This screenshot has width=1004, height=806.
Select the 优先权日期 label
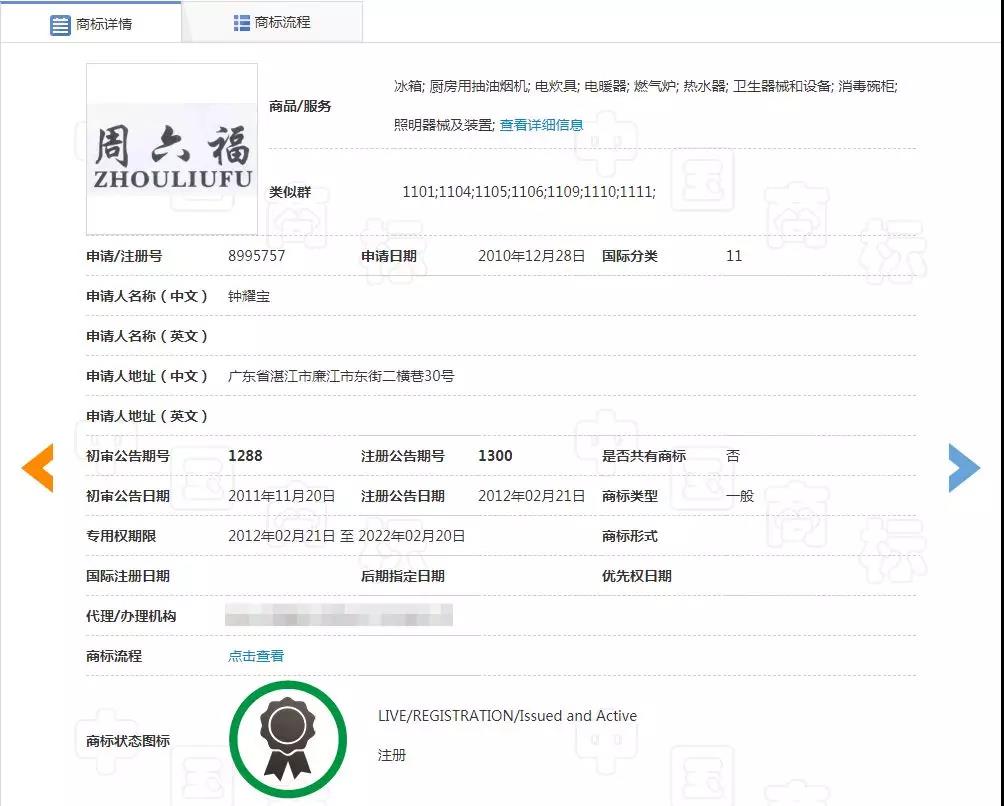pos(636,576)
